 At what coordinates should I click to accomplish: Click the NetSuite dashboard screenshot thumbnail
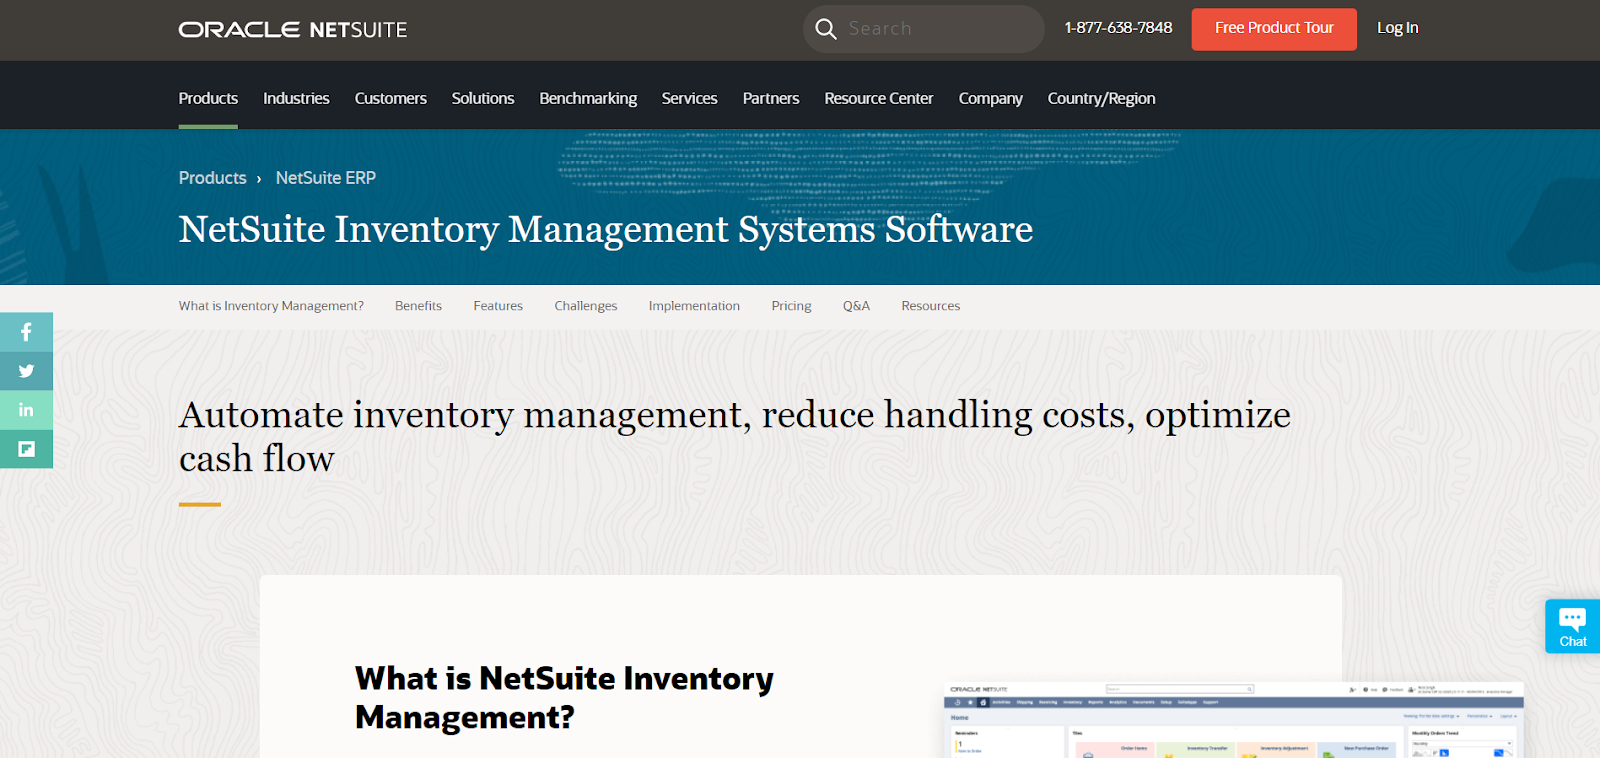tap(1234, 720)
